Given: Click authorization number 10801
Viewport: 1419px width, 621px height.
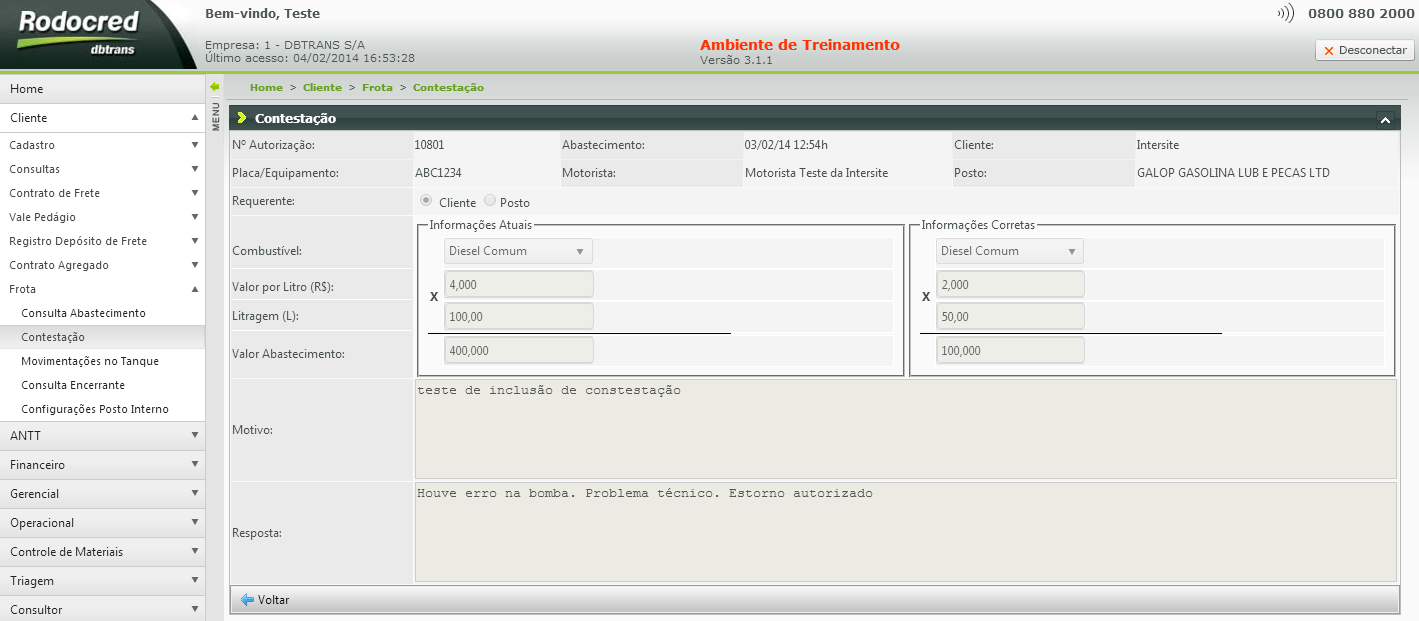Looking at the screenshot, I should click(x=430, y=145).
